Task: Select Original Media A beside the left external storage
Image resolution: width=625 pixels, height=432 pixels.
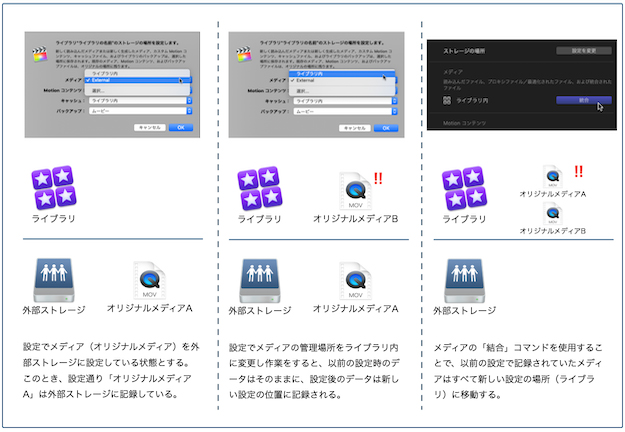Action: pos(149,281)
